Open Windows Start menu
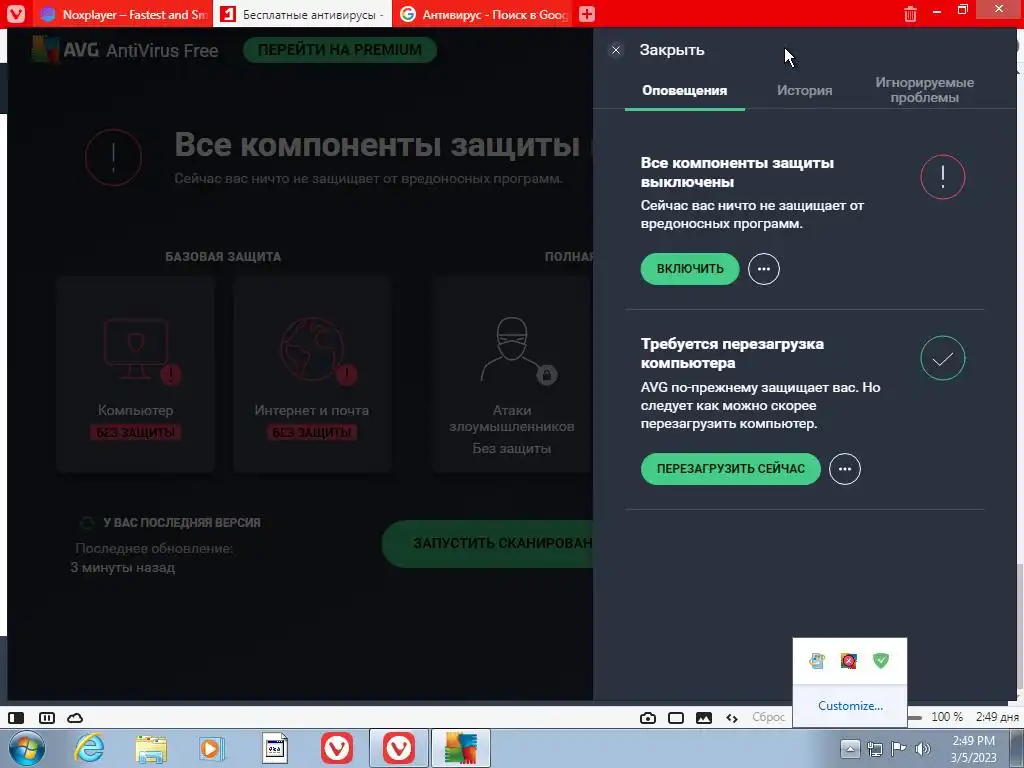1024x768 pixels. 26,748
